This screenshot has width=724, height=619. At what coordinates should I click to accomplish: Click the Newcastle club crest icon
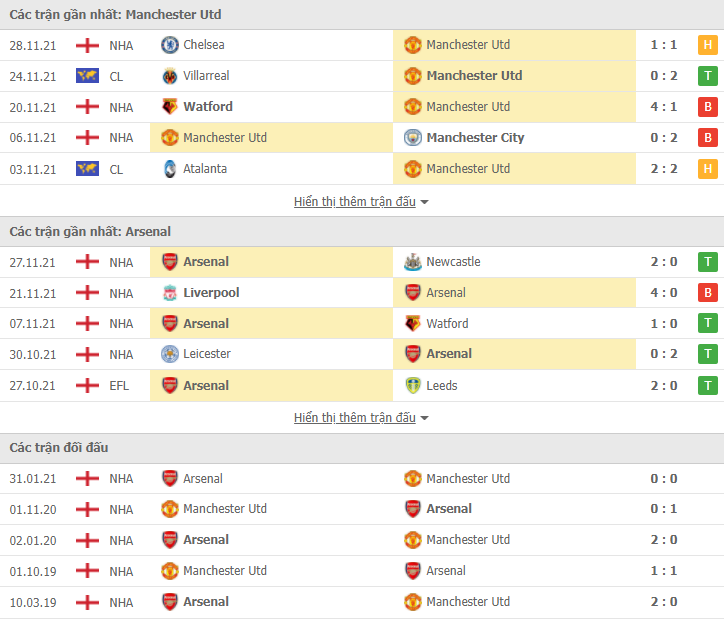pyautogui.click(x=413, y=262)
